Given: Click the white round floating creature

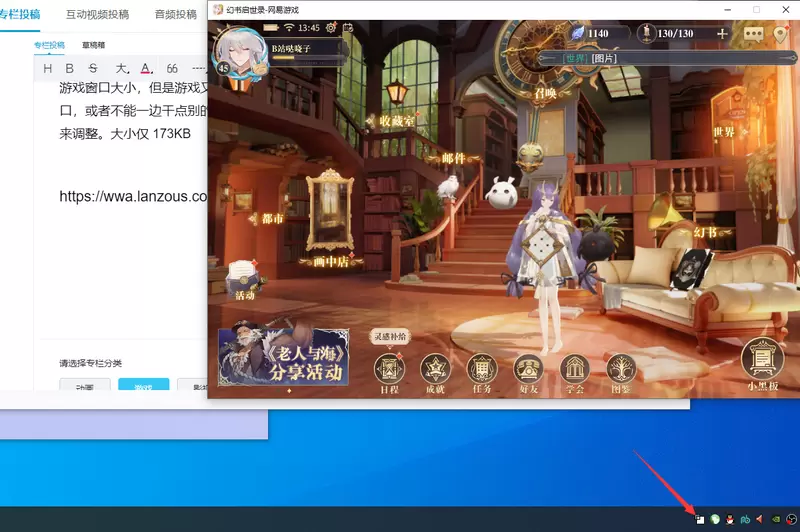Looking at the screenshot, I should (502, 193).
